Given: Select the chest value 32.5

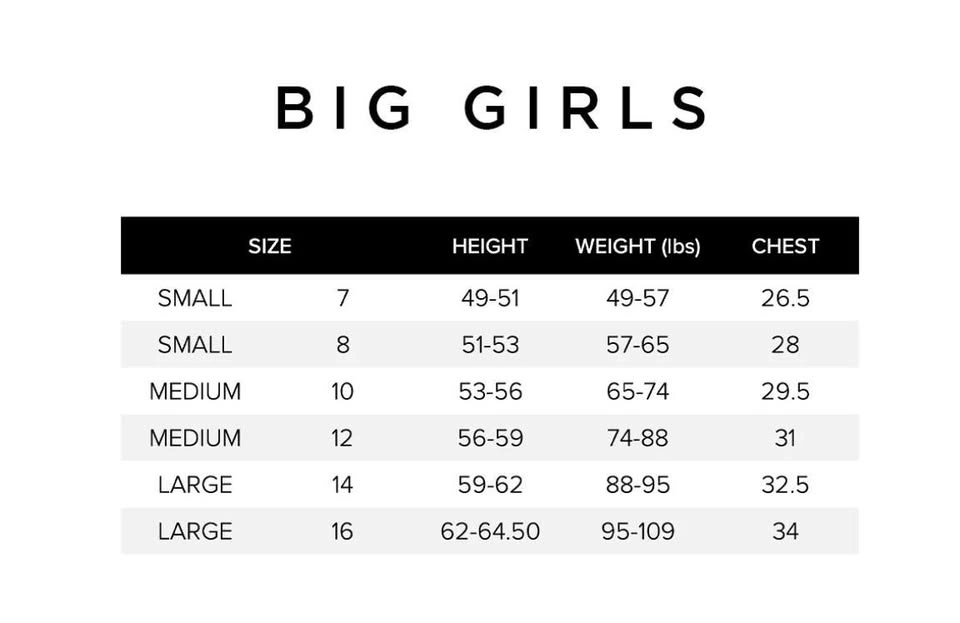Looking at the screenshot, I should coord(785,485).
